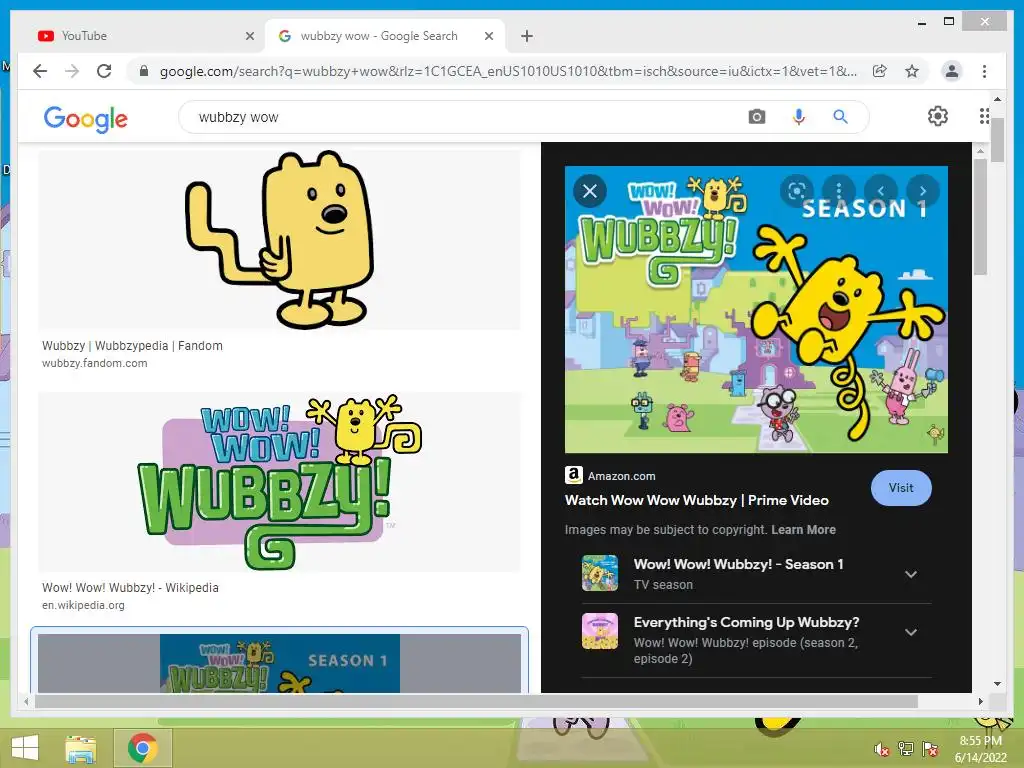1024x768 pixels.
Task: Search by image with the camera icon
Action: coord(756,117)
